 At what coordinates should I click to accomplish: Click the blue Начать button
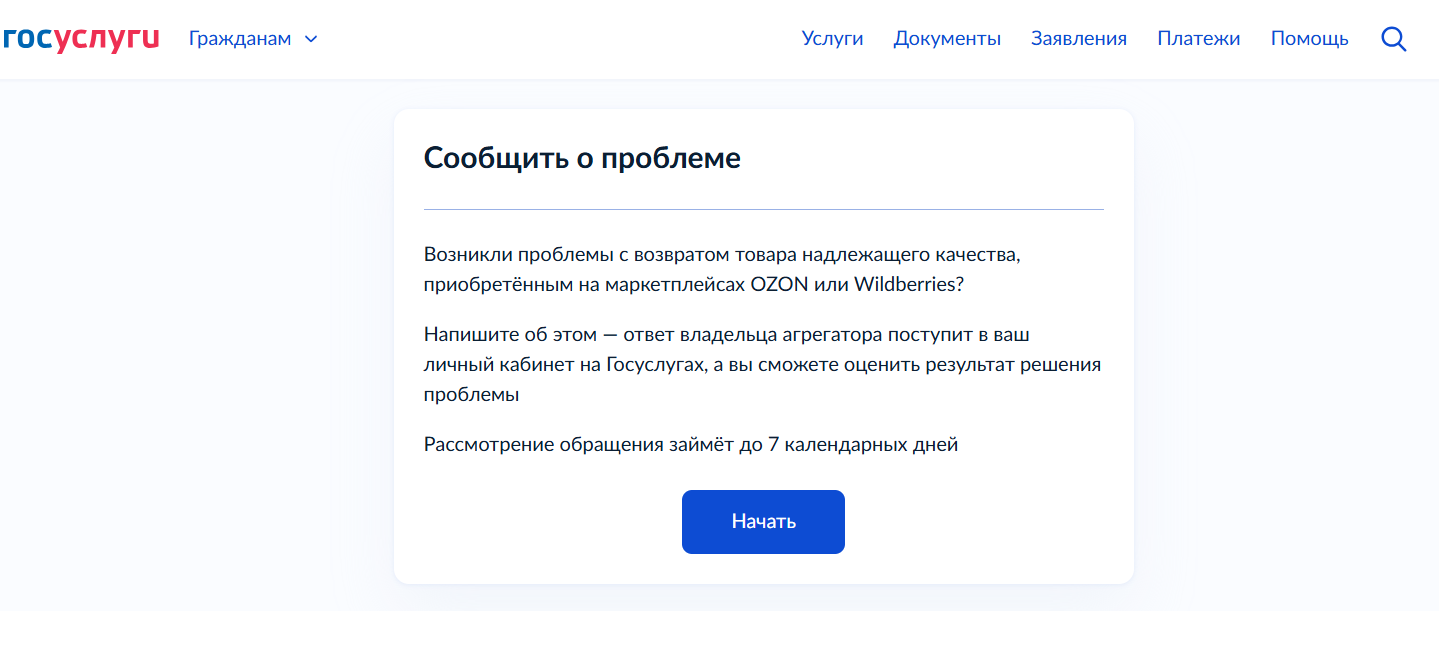tap(763, 522)
